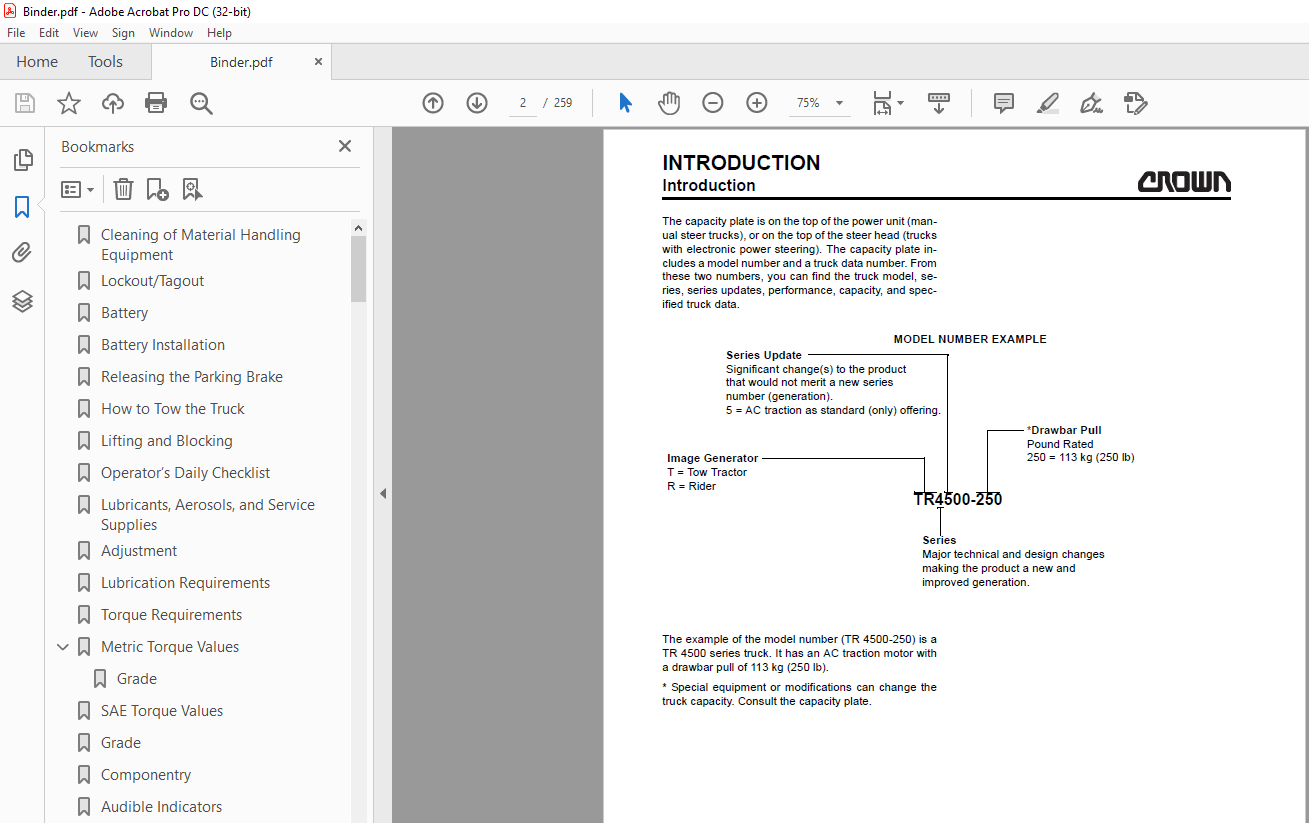Open the Adjustment bookmark
This screenshot has width=1309, height=823.
pyautogui.click(x=139, y=551)
